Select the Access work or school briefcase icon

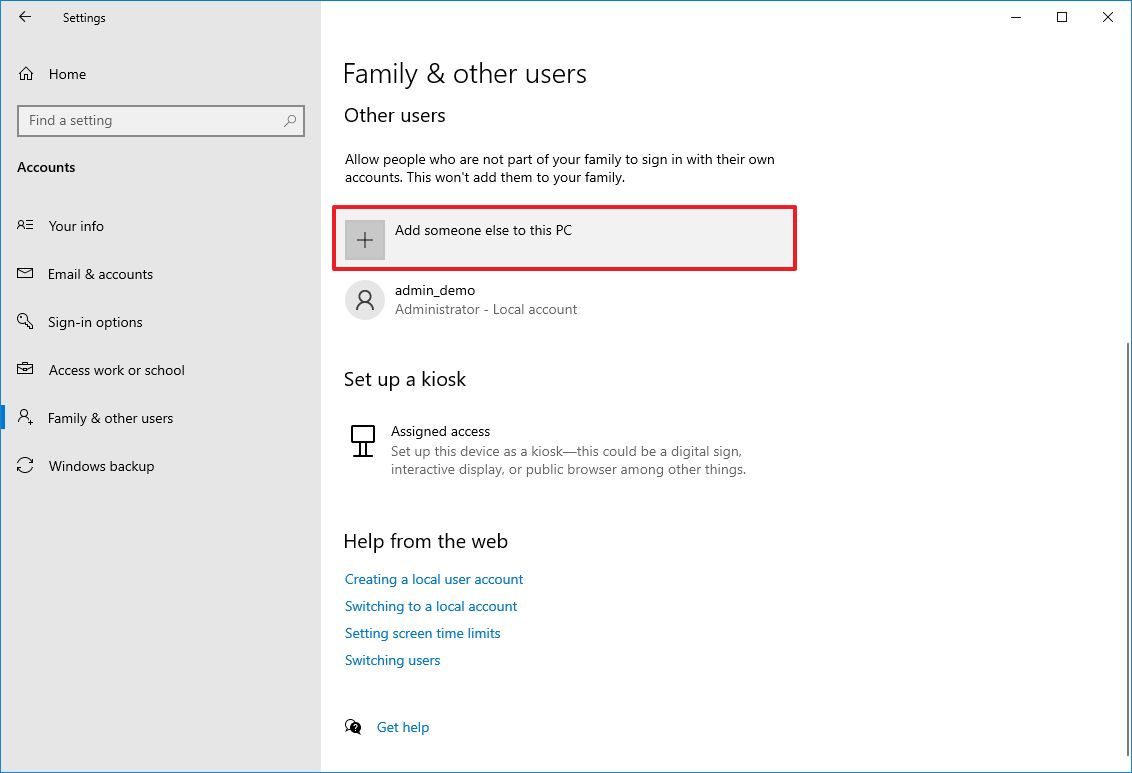[24, 370]
